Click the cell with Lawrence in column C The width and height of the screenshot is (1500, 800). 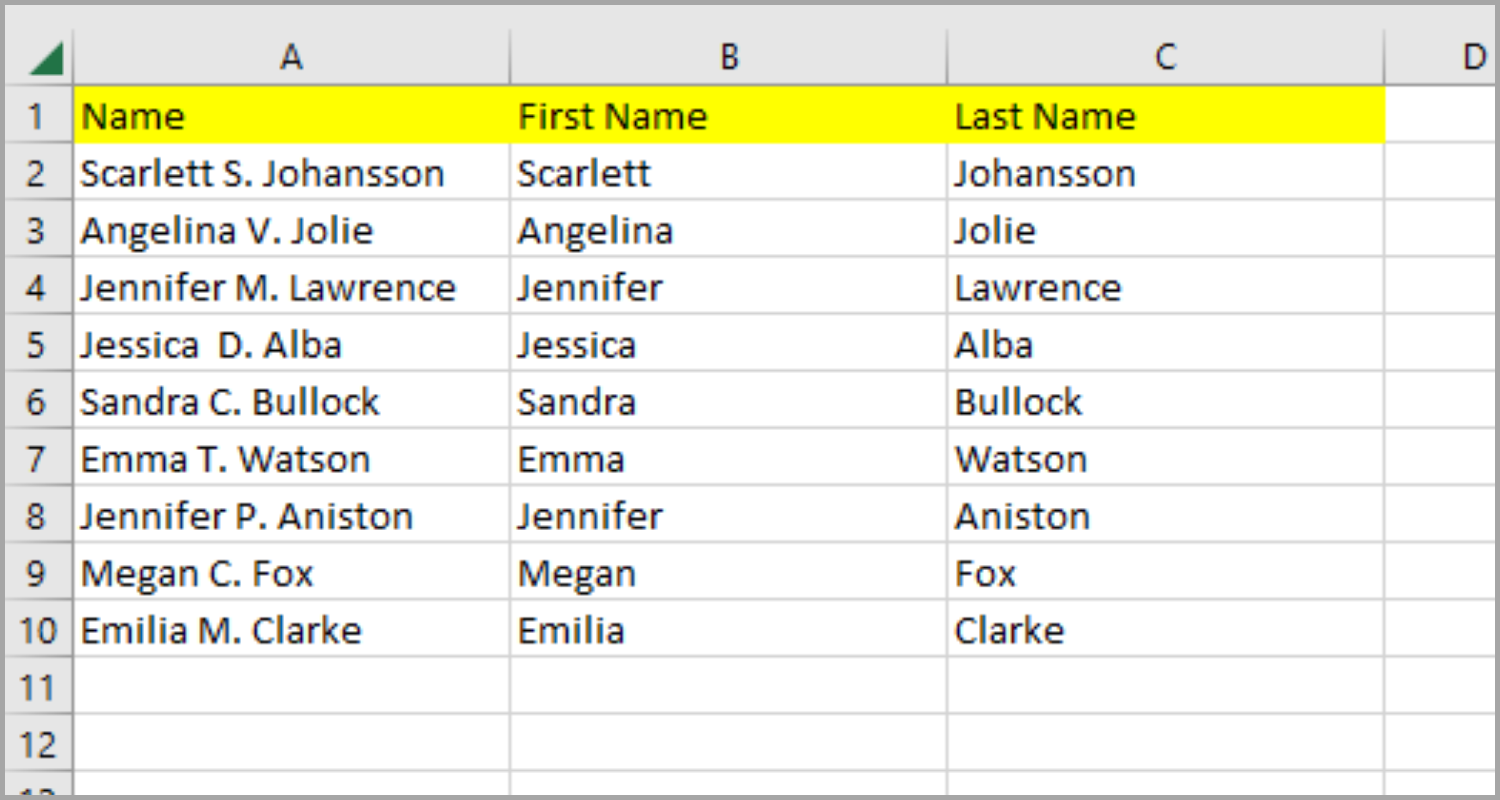point(1165,287)
